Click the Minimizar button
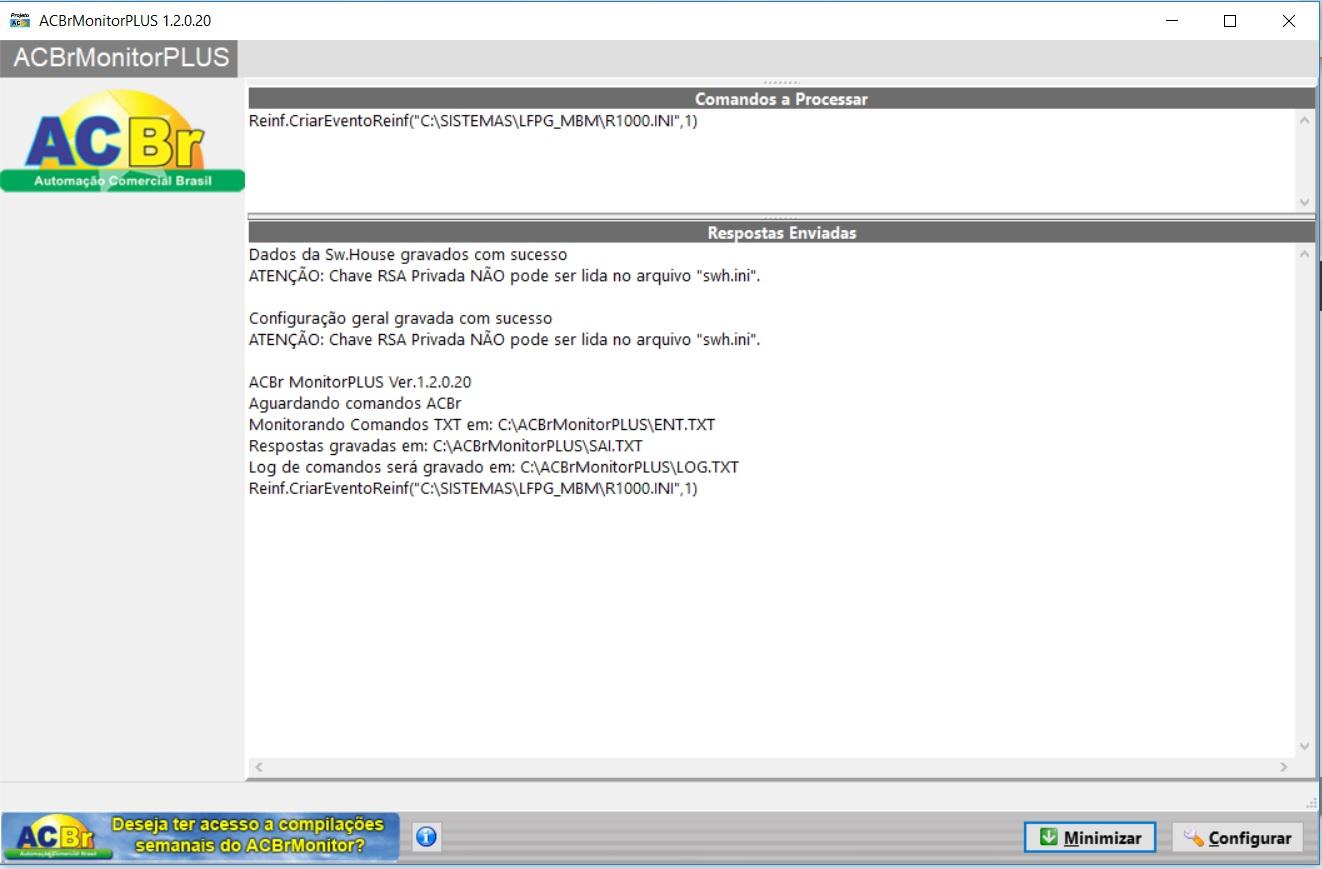This screenshot has width=1322, height=869. (1090, 838)
